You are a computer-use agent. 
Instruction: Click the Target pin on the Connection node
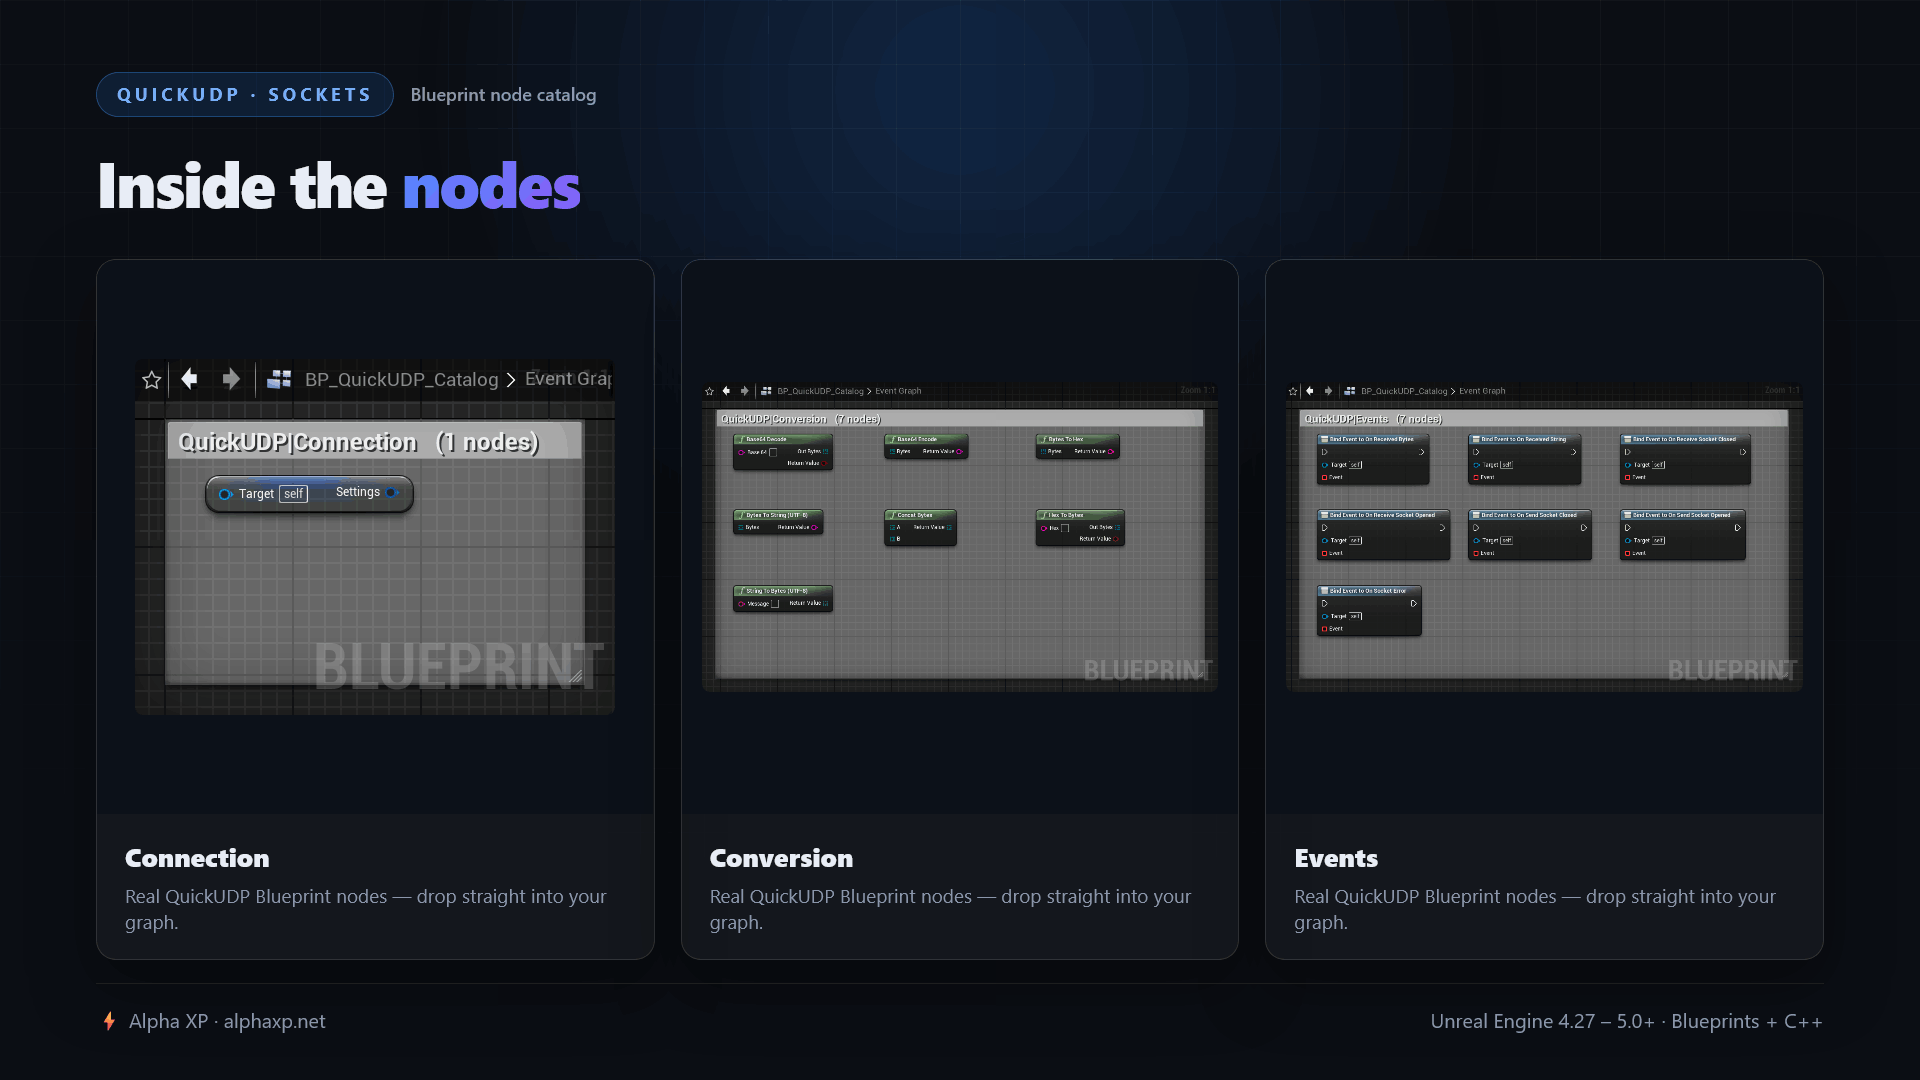(226, 494)
